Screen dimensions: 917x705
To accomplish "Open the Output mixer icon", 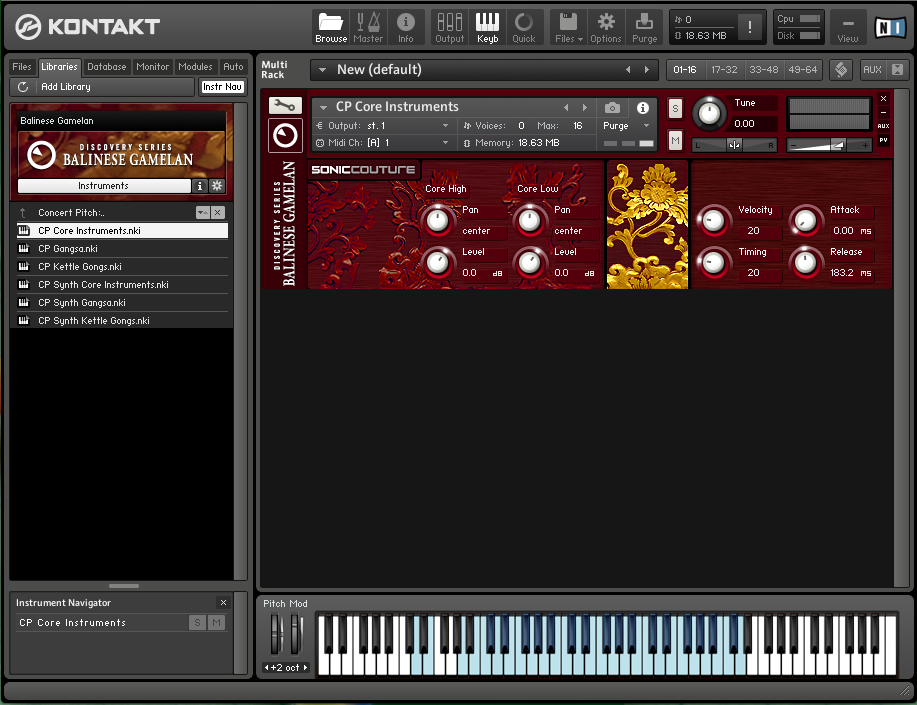I will tap(449, 27).
